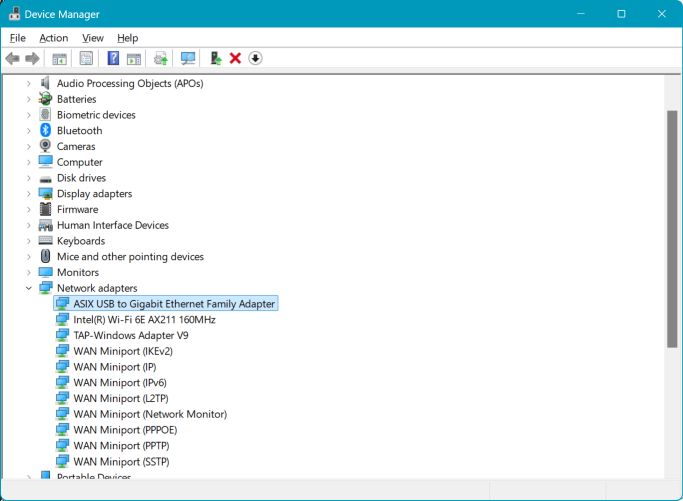
Task: Click the Forward arrow toolbar icon
Action: point(33,58)
